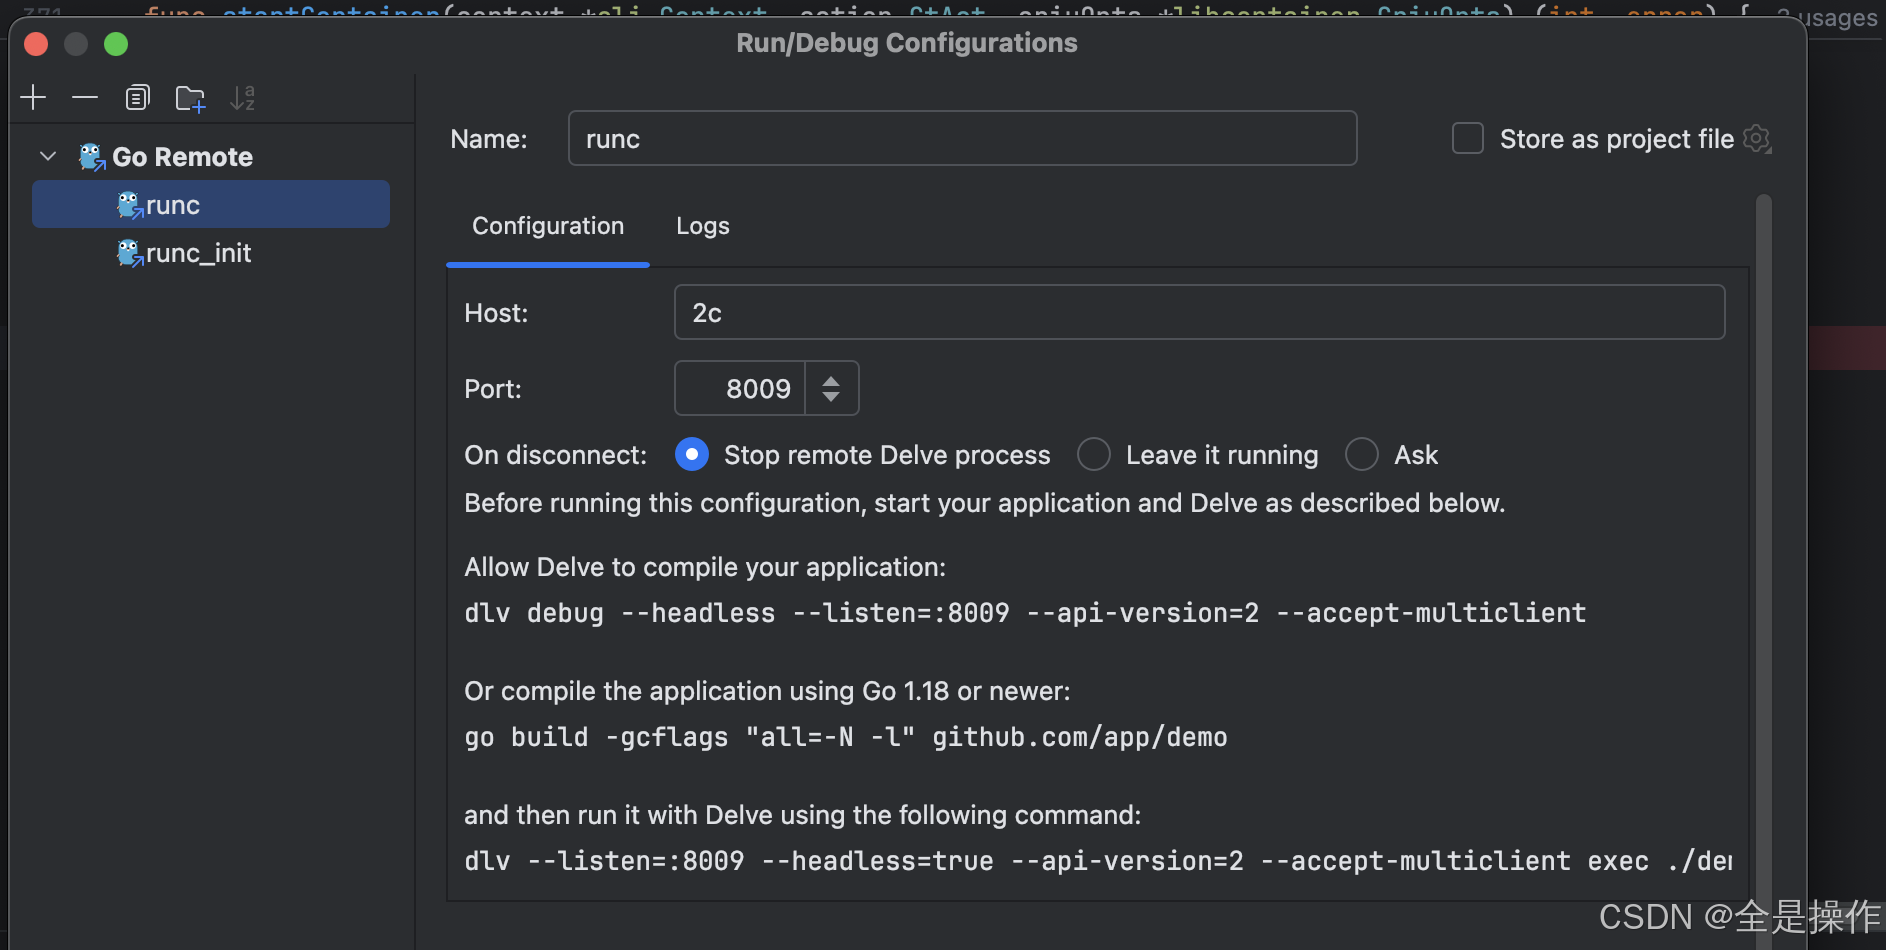Image resolution: width=1886 pixels, height=950 pixels.
Task: Switch to the Logs tab
Action: coord(702,226)
